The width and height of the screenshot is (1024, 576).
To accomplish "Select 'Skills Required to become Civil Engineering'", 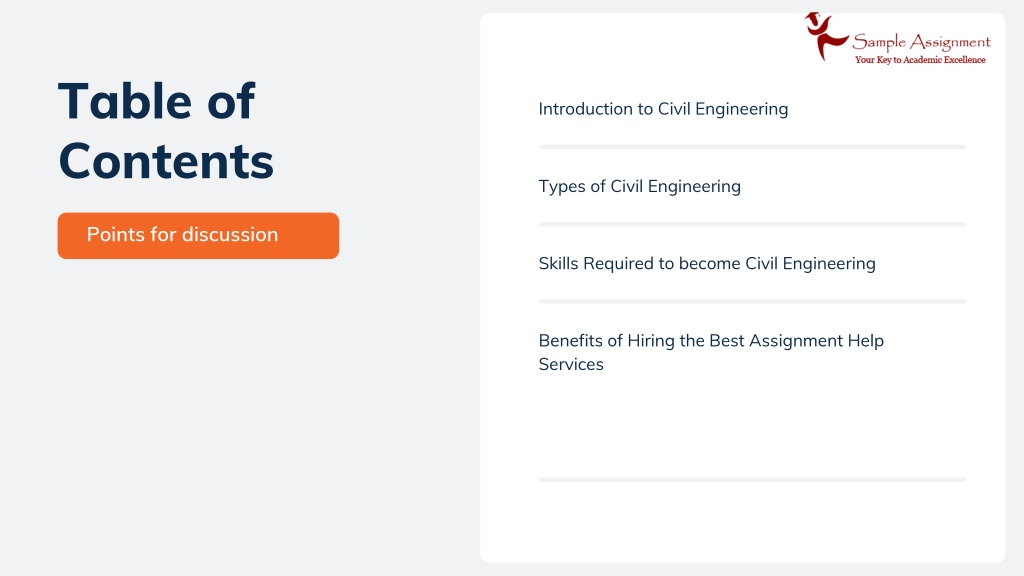I will 707,264.
